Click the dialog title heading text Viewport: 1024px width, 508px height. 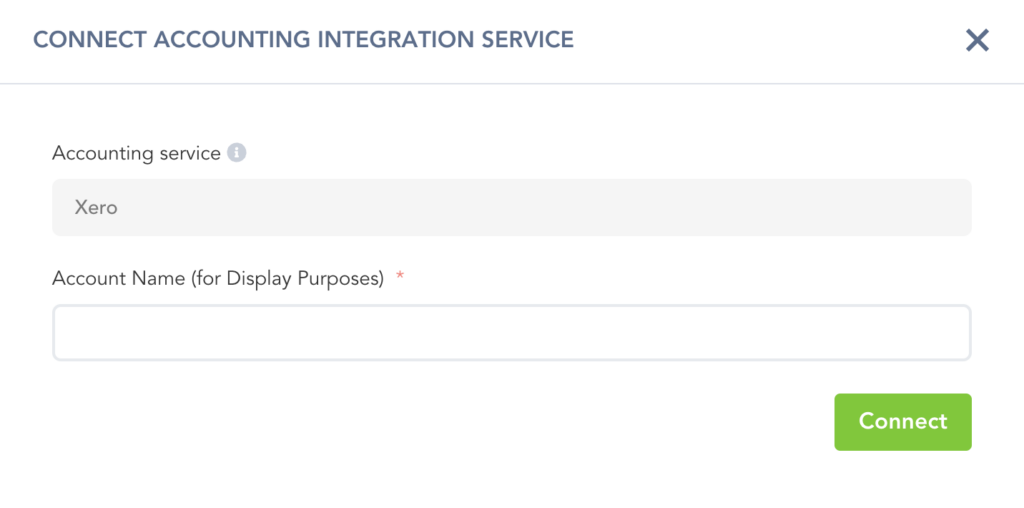coord(303,40)
